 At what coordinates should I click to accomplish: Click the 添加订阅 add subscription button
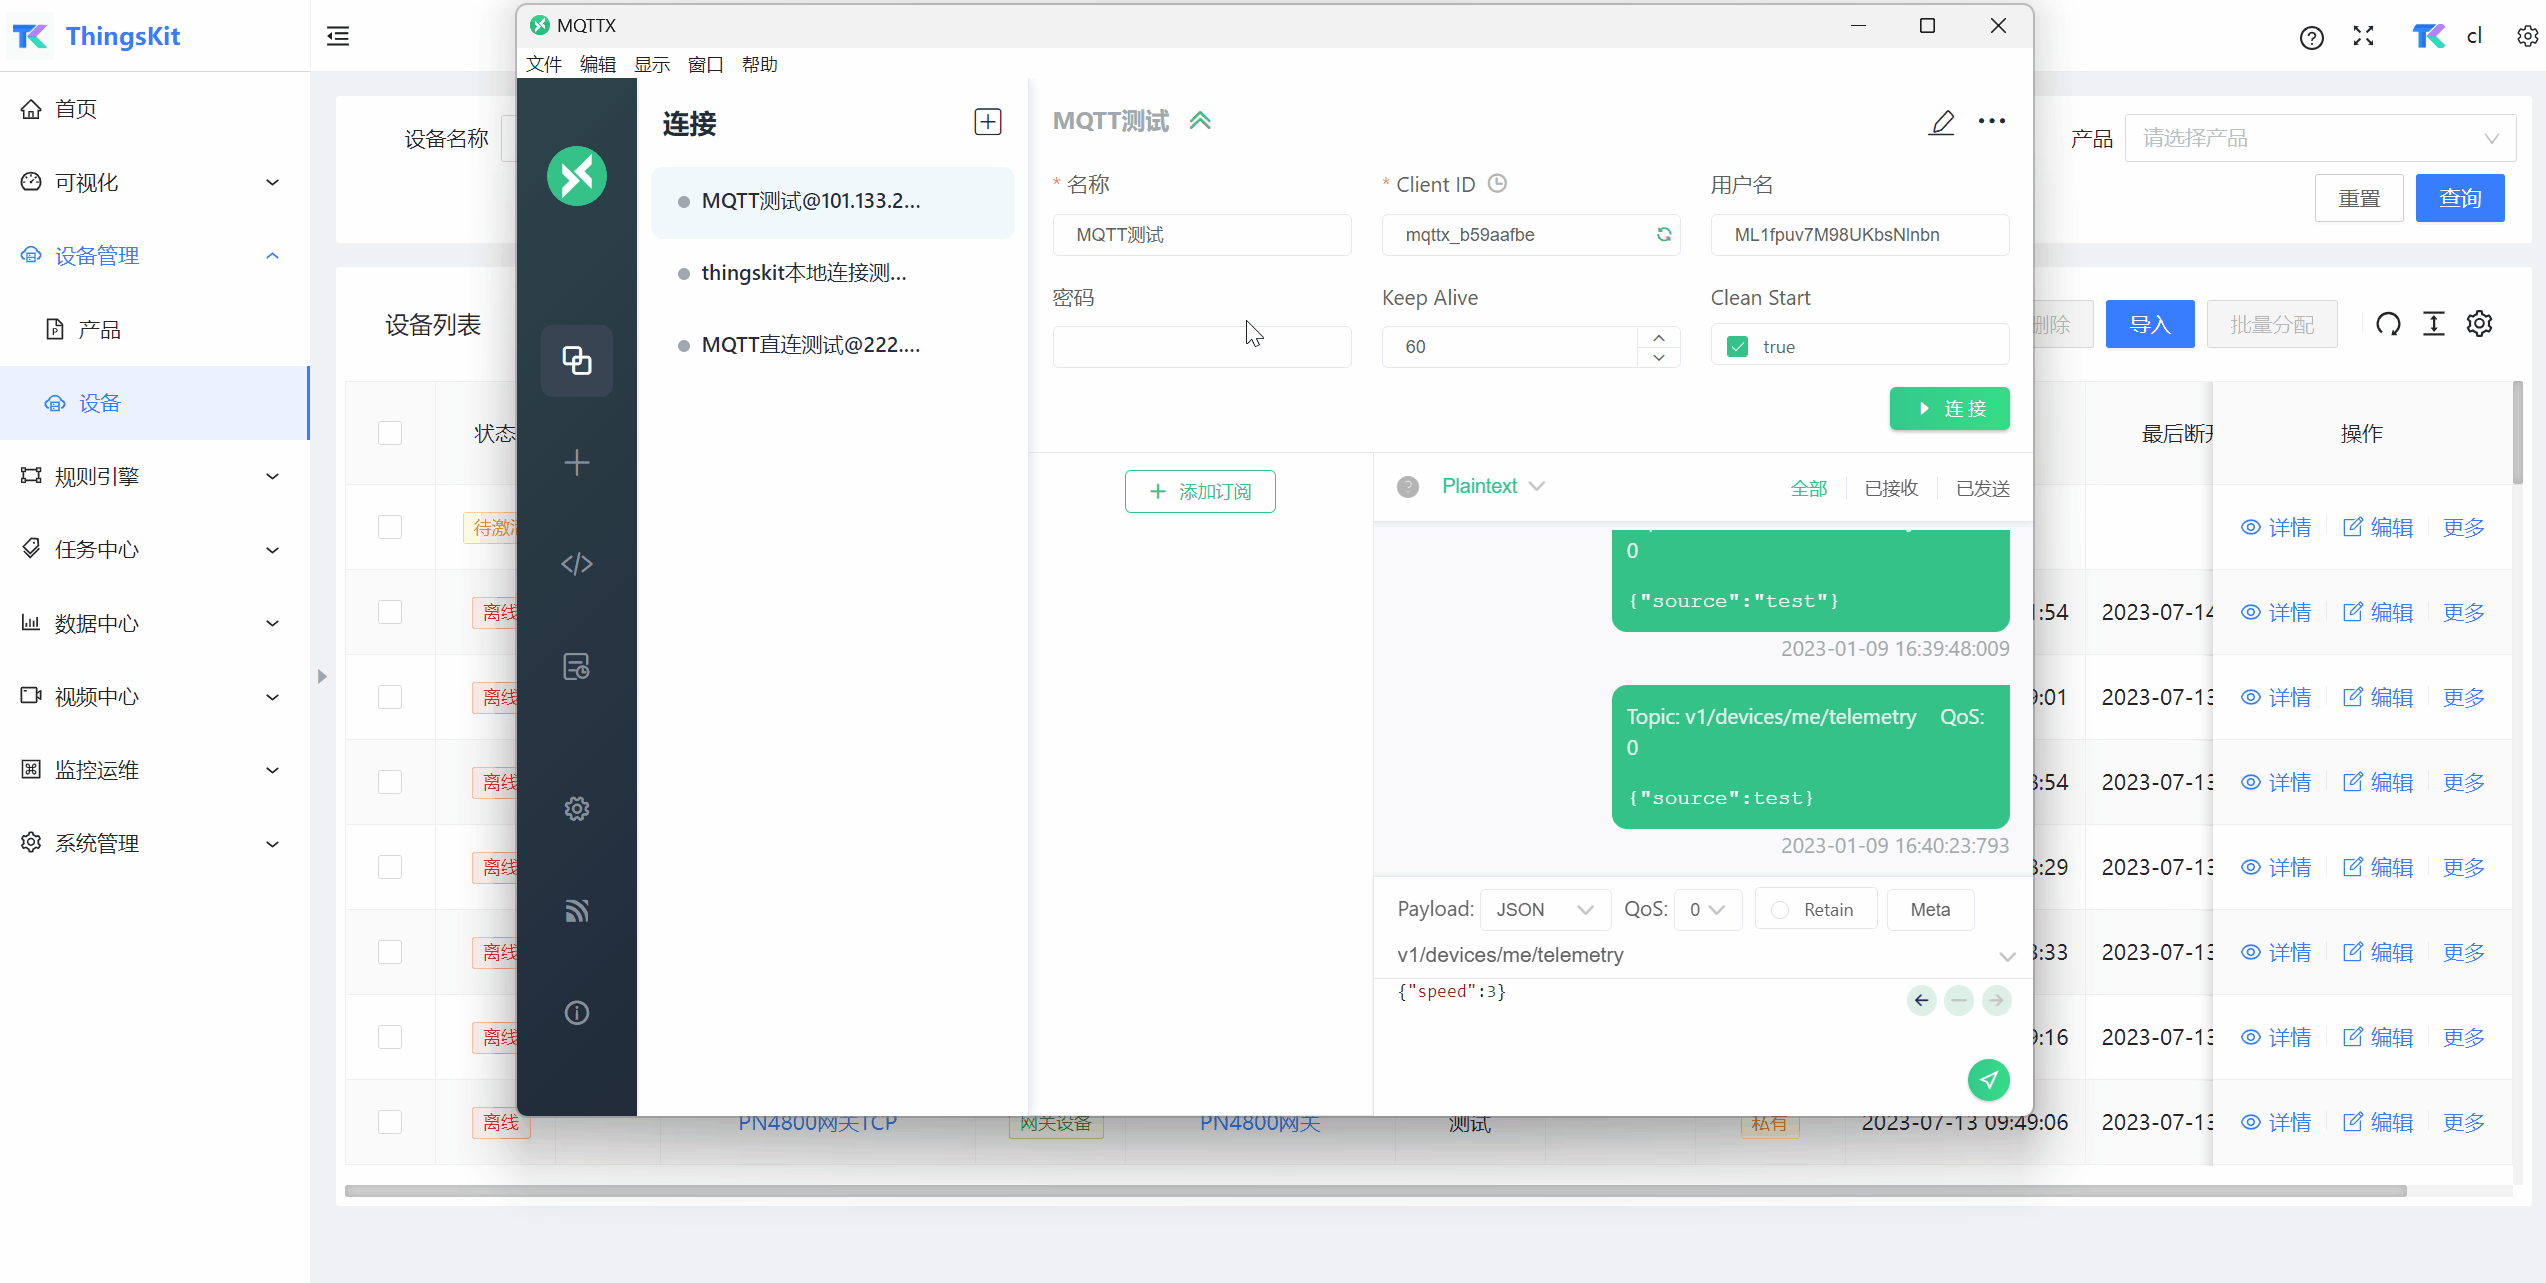pyautogui.click(x=1200, y=491)
